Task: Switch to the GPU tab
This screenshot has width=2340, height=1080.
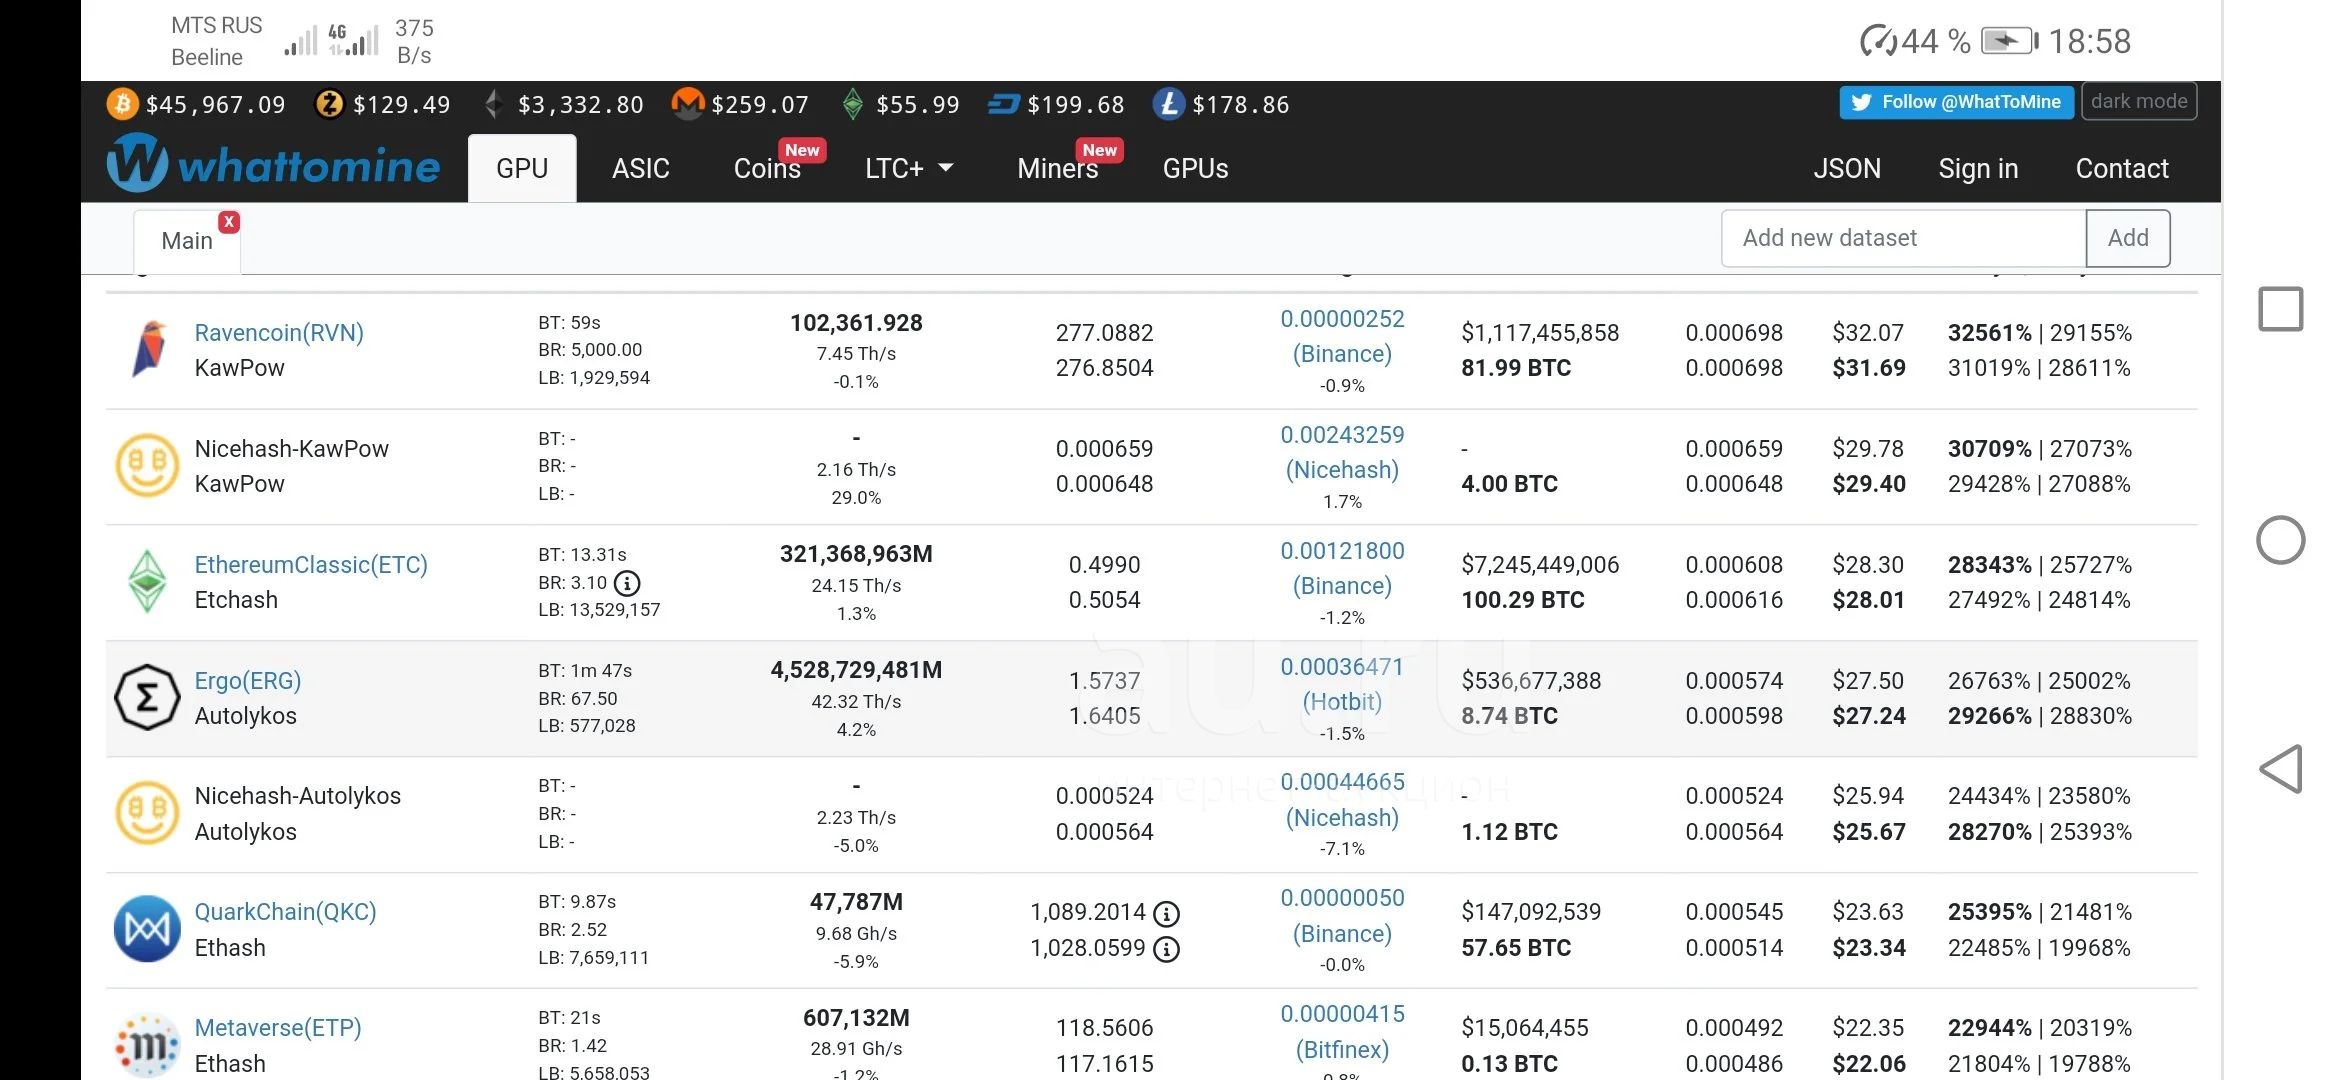Action: (522, 168)
